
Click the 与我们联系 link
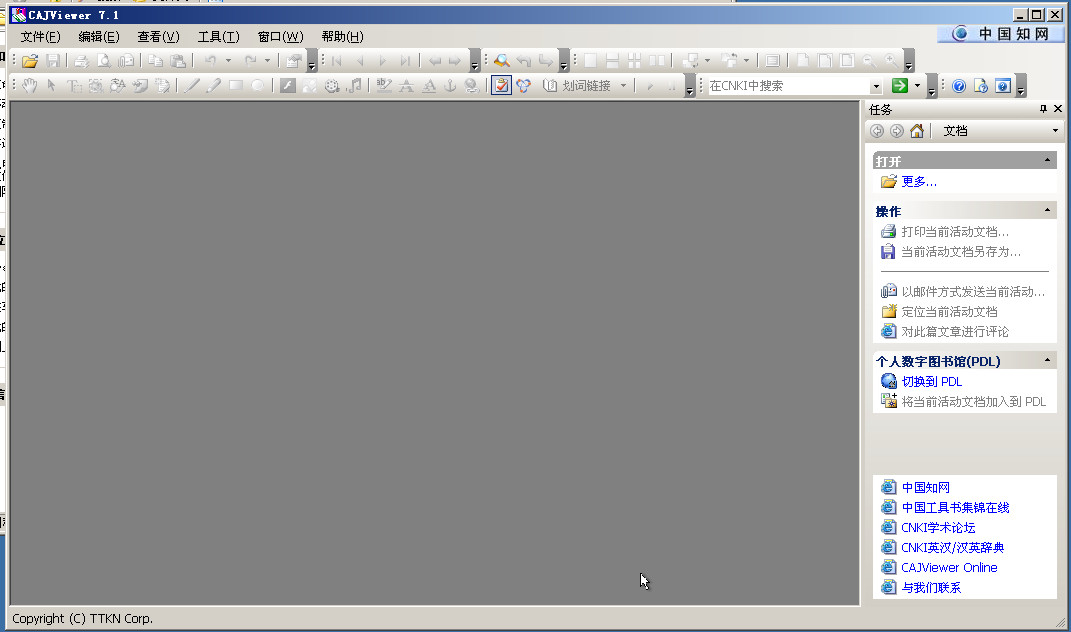click(931, 587)
